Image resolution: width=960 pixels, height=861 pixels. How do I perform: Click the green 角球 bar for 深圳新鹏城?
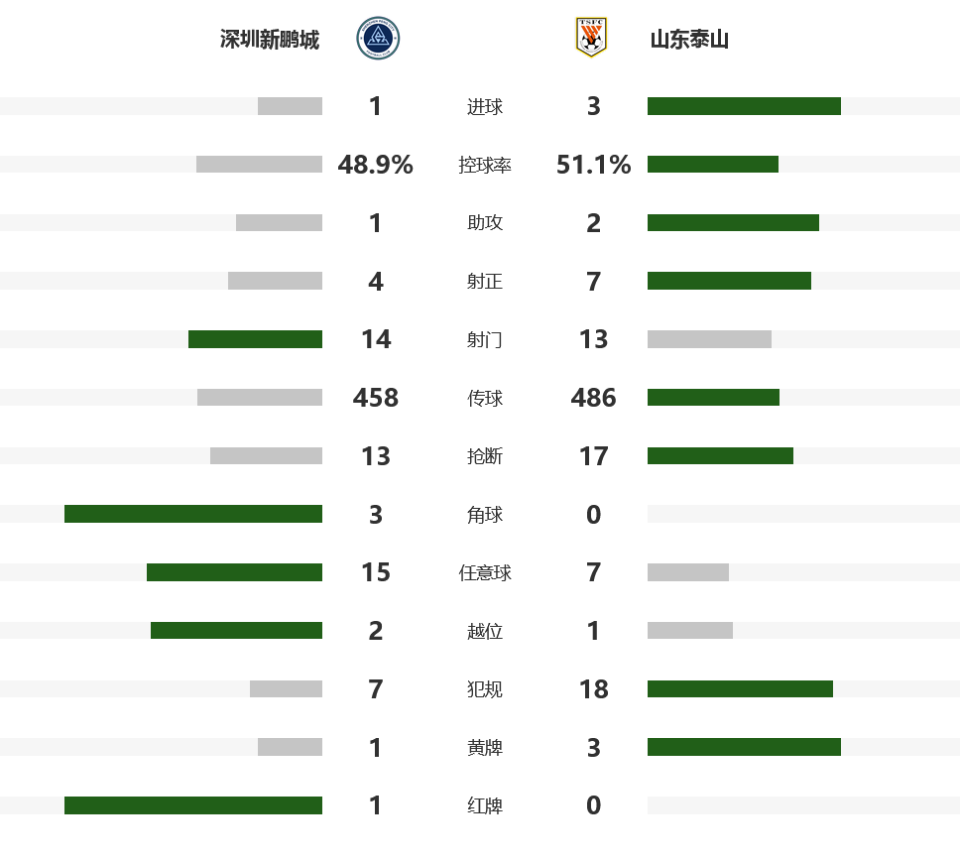click(x=193, y=514)
